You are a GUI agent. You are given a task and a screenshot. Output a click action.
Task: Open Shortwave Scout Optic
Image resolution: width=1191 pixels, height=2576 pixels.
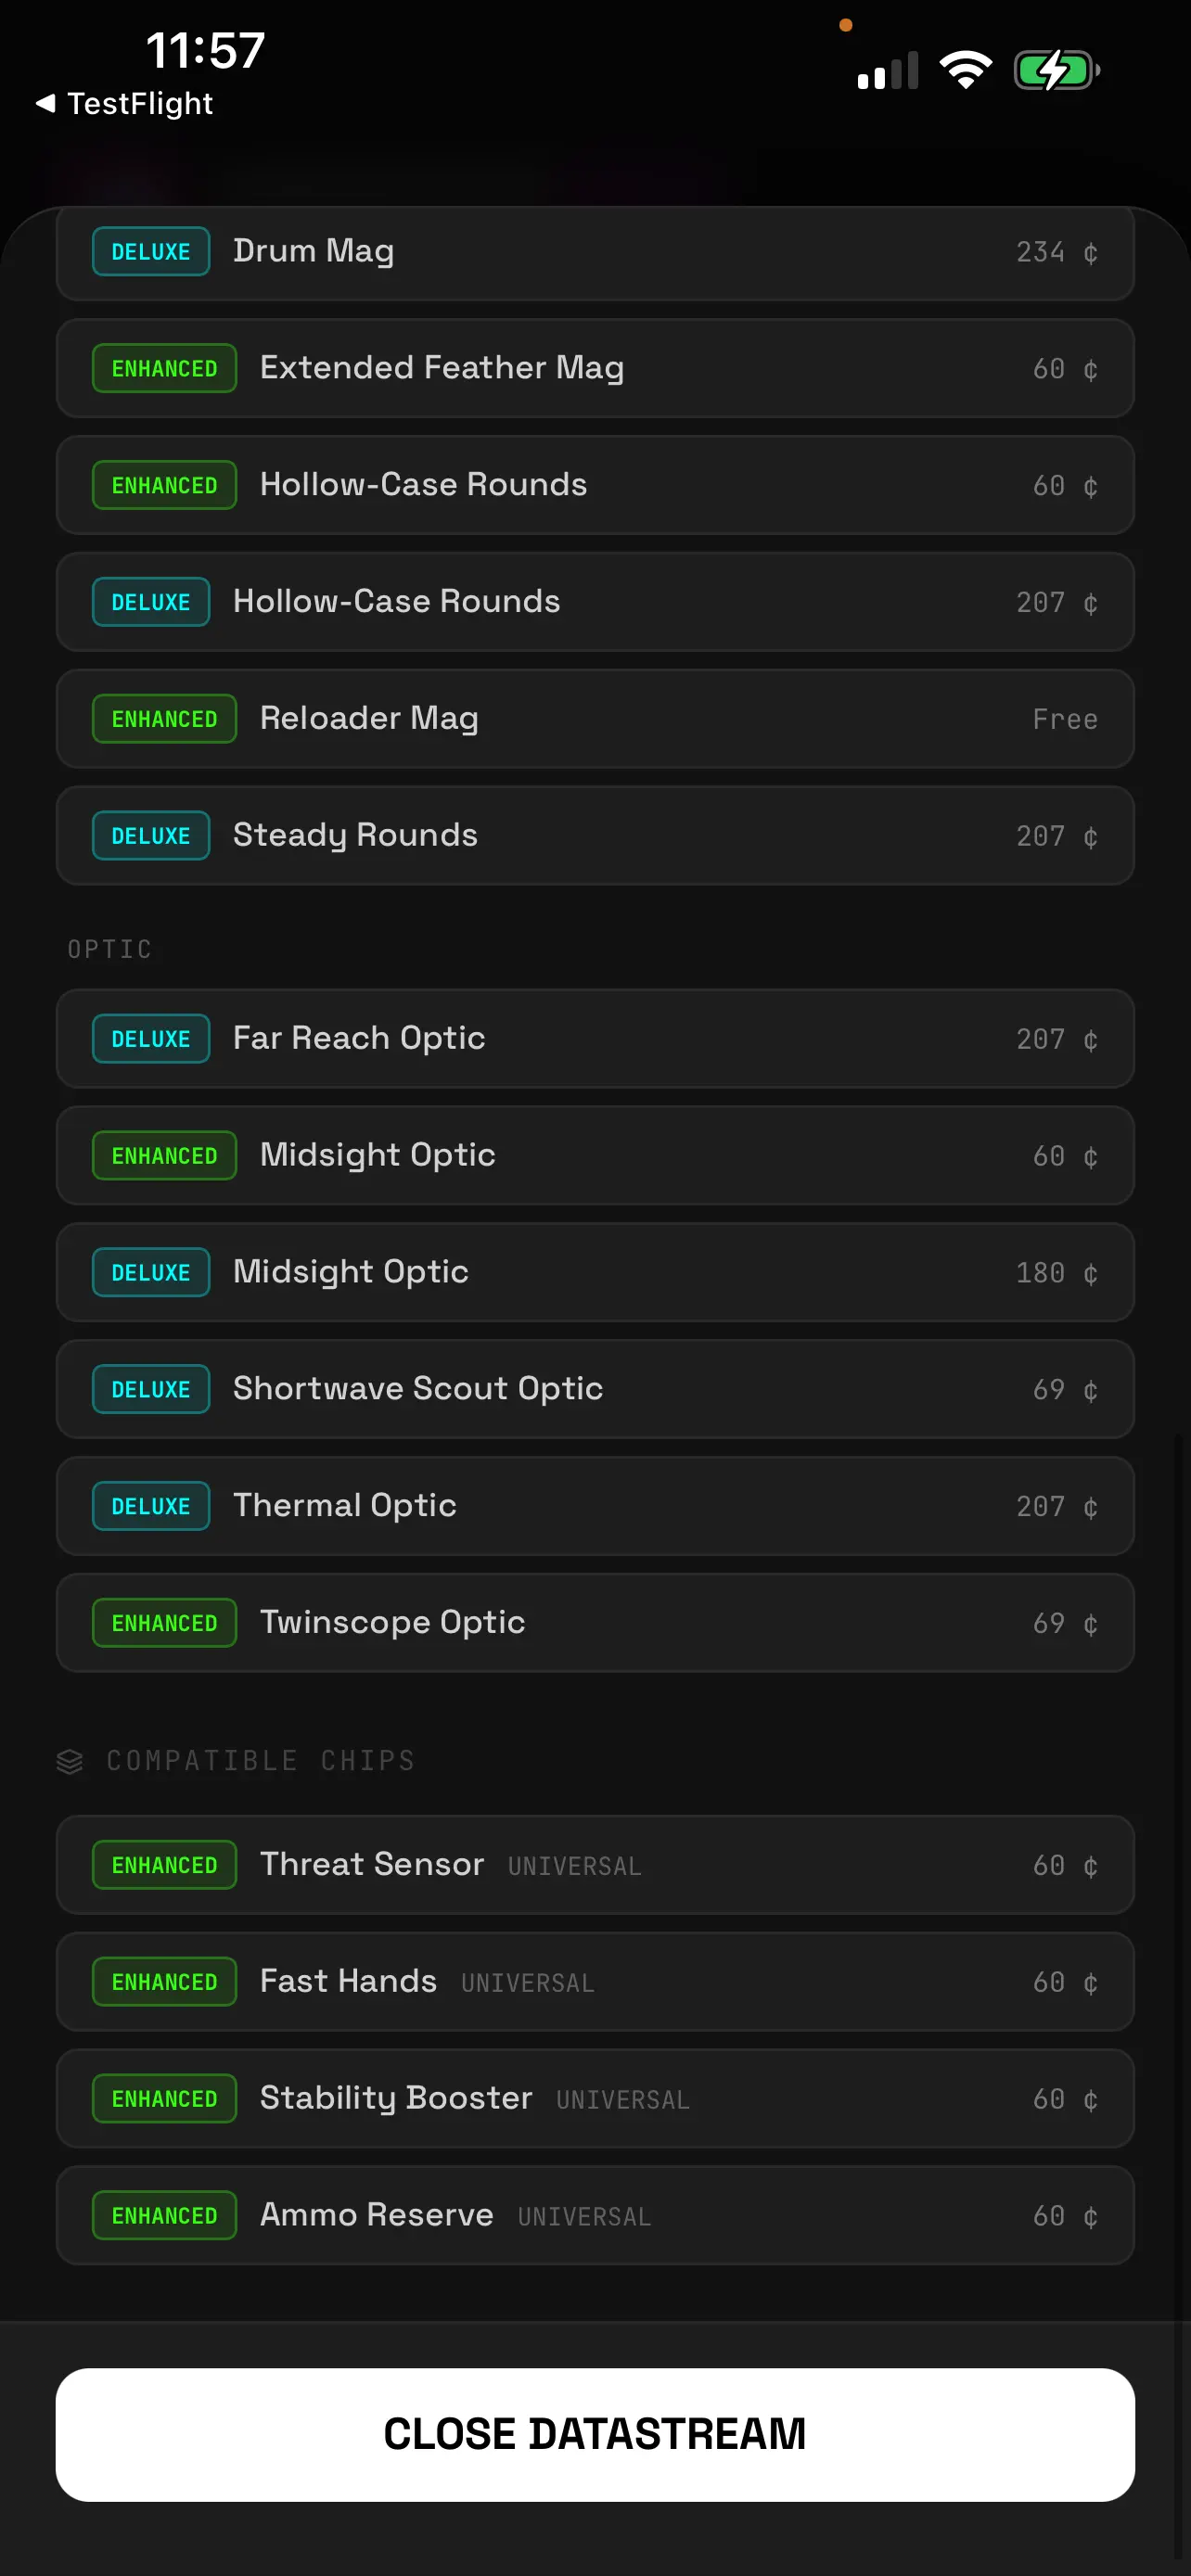click(x=595, y=1389)
